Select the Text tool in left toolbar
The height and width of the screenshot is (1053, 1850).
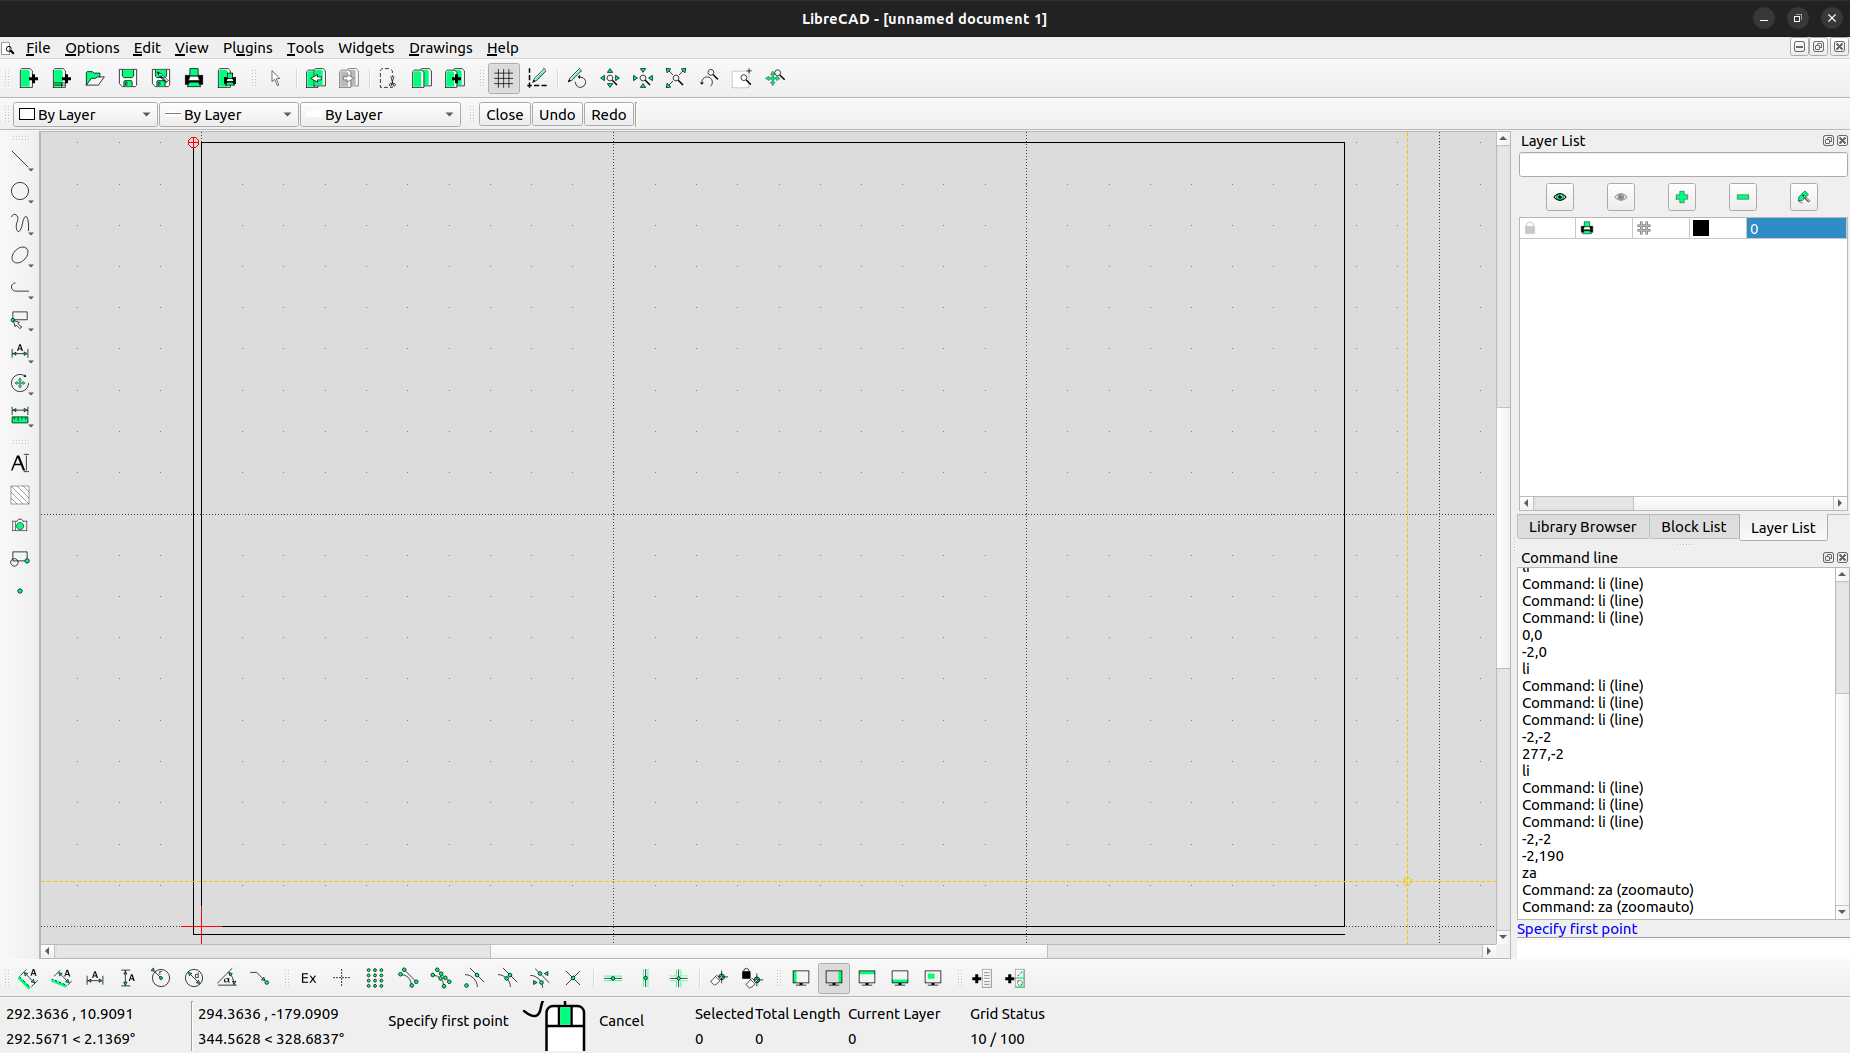20,463
